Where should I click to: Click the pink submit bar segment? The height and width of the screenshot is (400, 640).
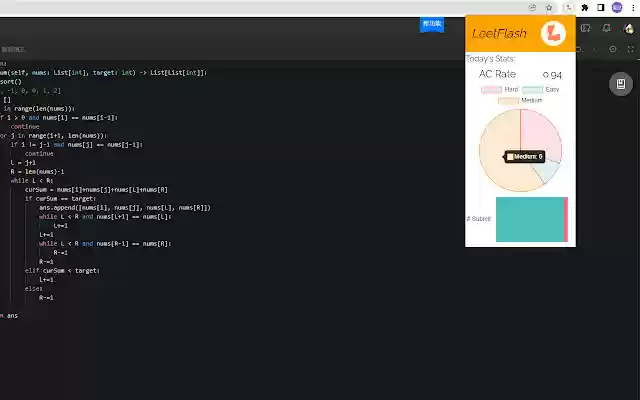(566, 220)
